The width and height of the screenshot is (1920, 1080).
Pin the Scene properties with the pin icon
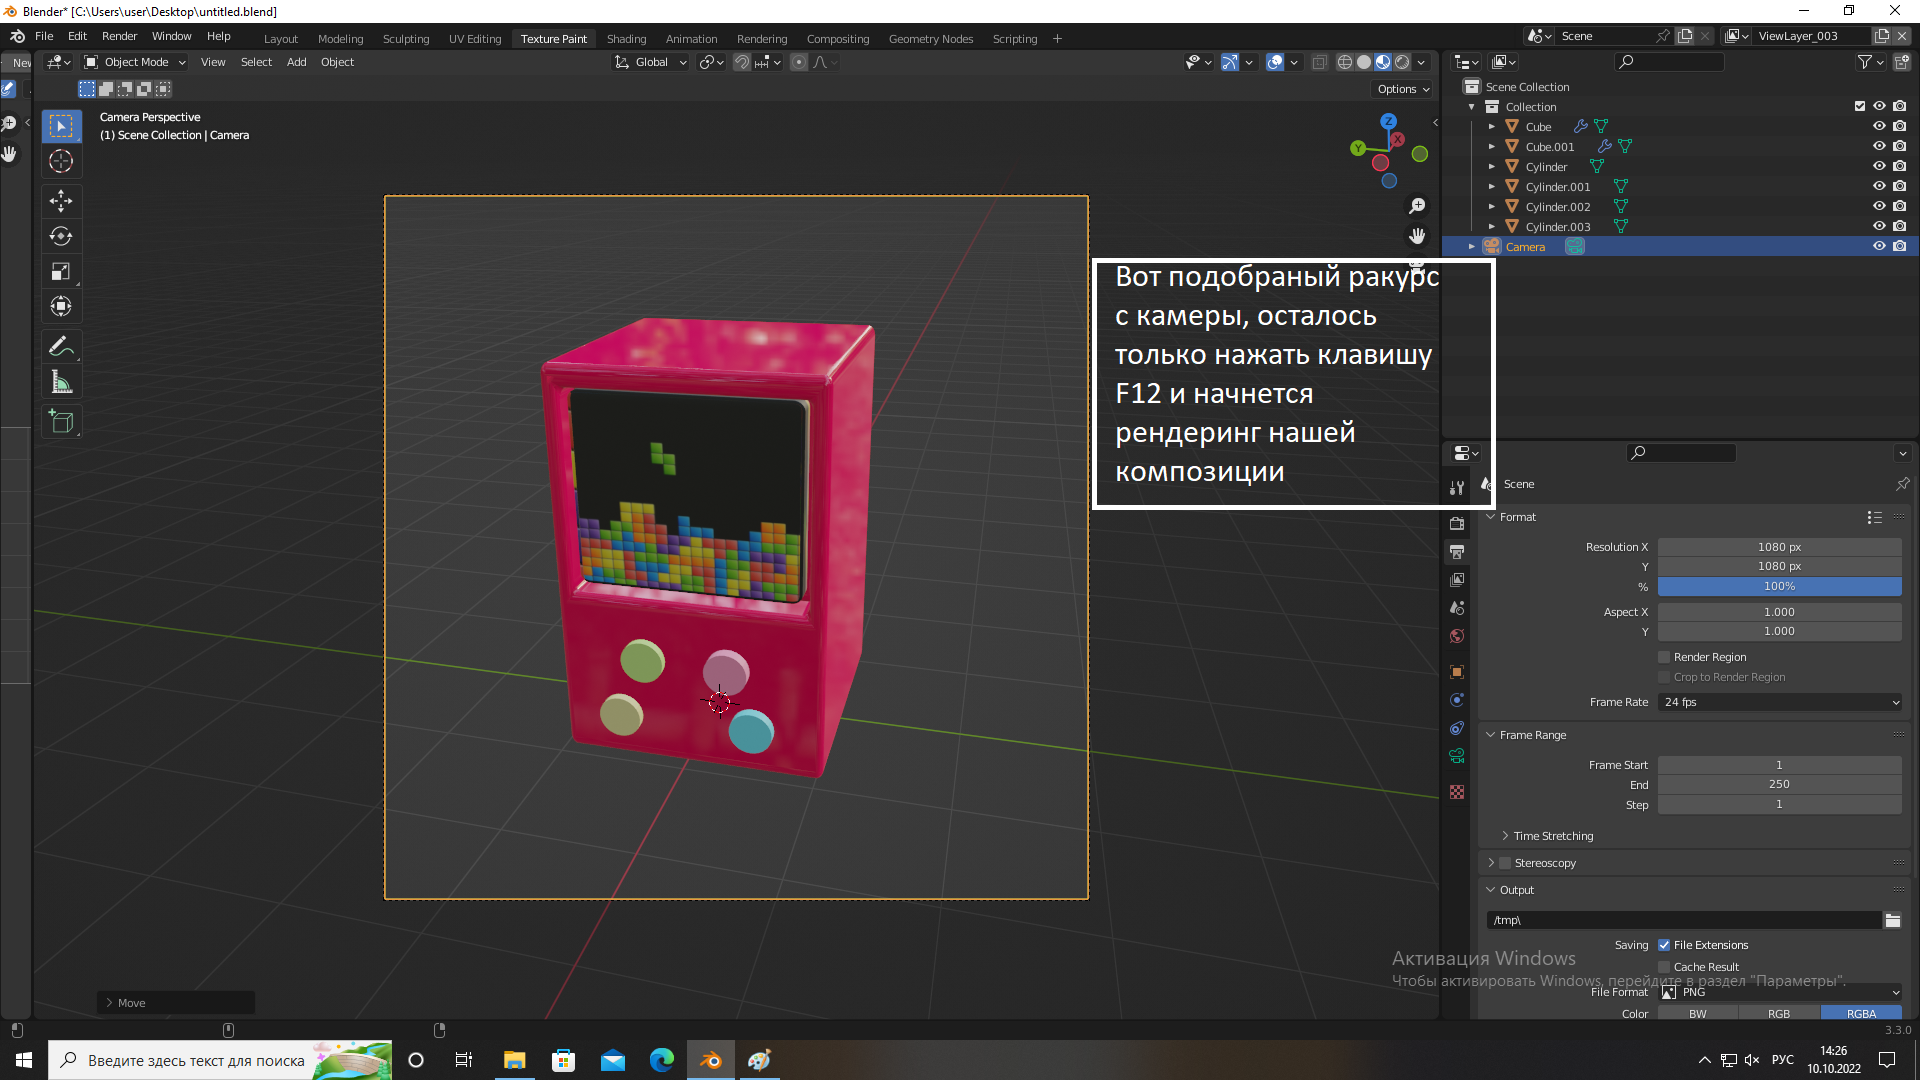(x=1902, y=484)
